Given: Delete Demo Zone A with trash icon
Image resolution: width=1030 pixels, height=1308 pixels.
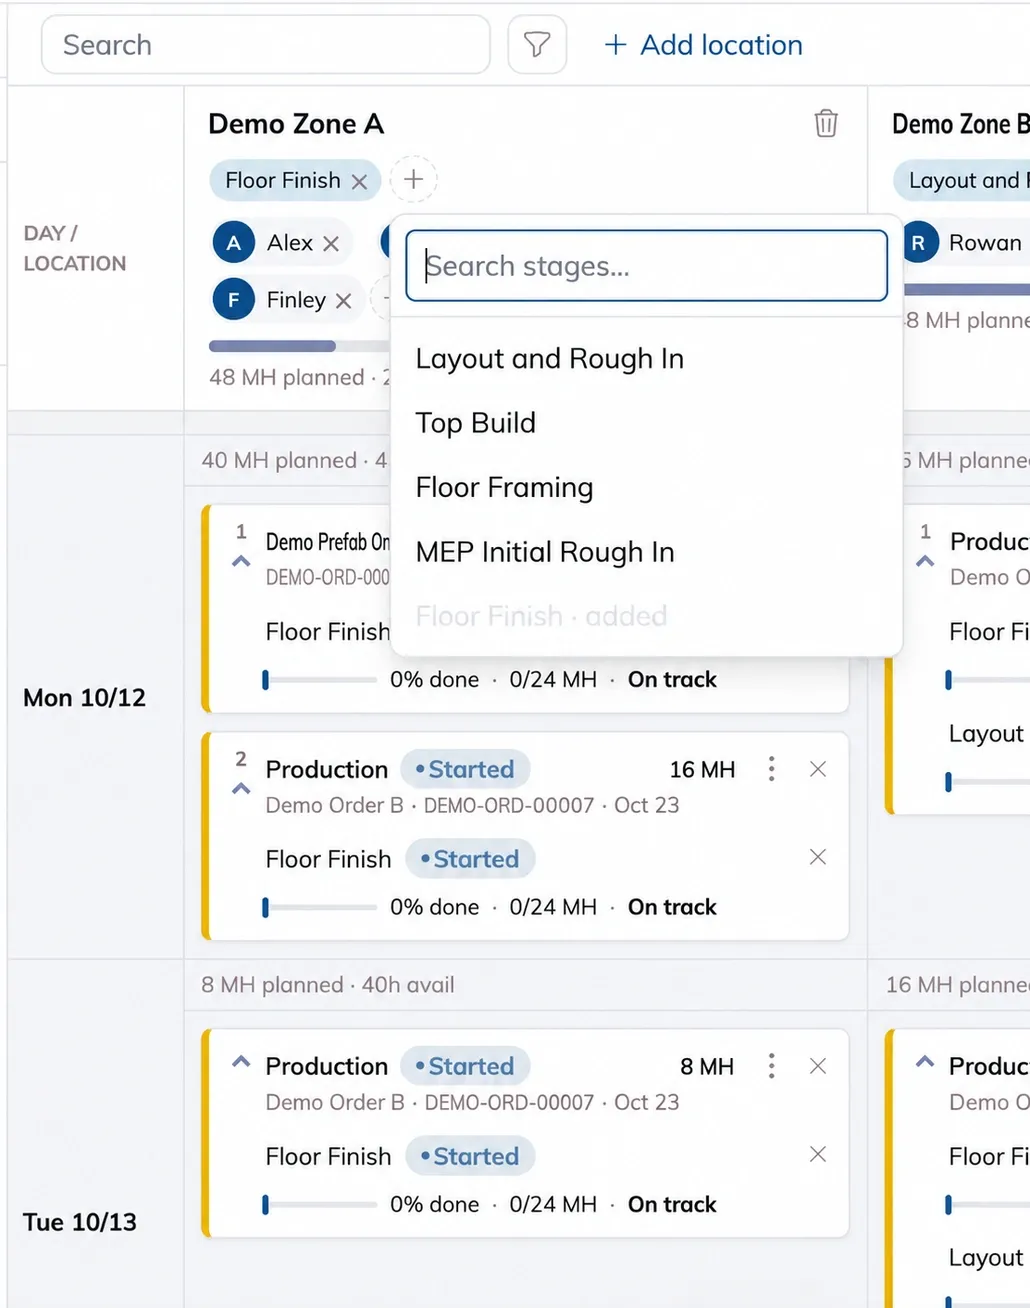Looking at the screenshot, I should [826, 123].
